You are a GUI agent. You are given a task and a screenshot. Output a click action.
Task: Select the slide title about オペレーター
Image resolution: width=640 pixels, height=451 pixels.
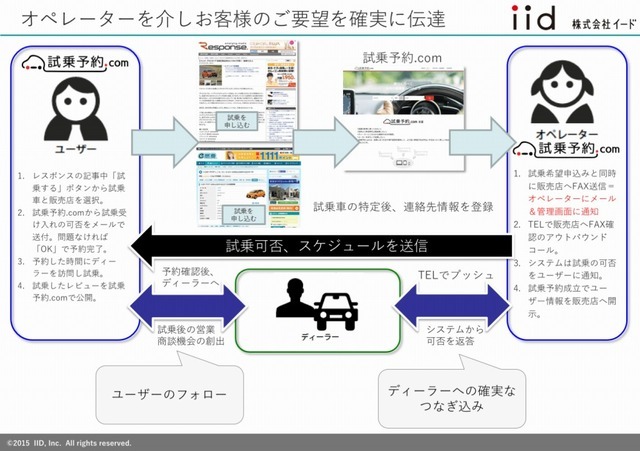(233, 19)
